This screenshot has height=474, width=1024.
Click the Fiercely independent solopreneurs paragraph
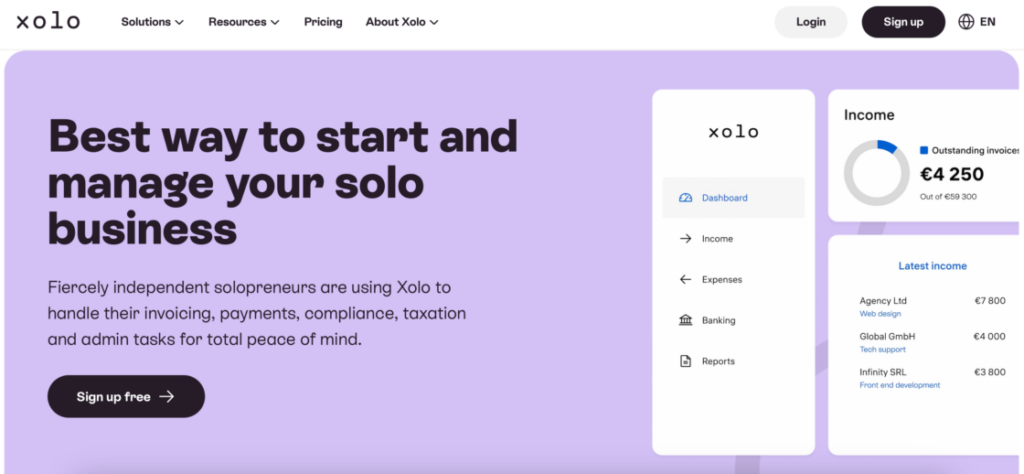[257, 313]
